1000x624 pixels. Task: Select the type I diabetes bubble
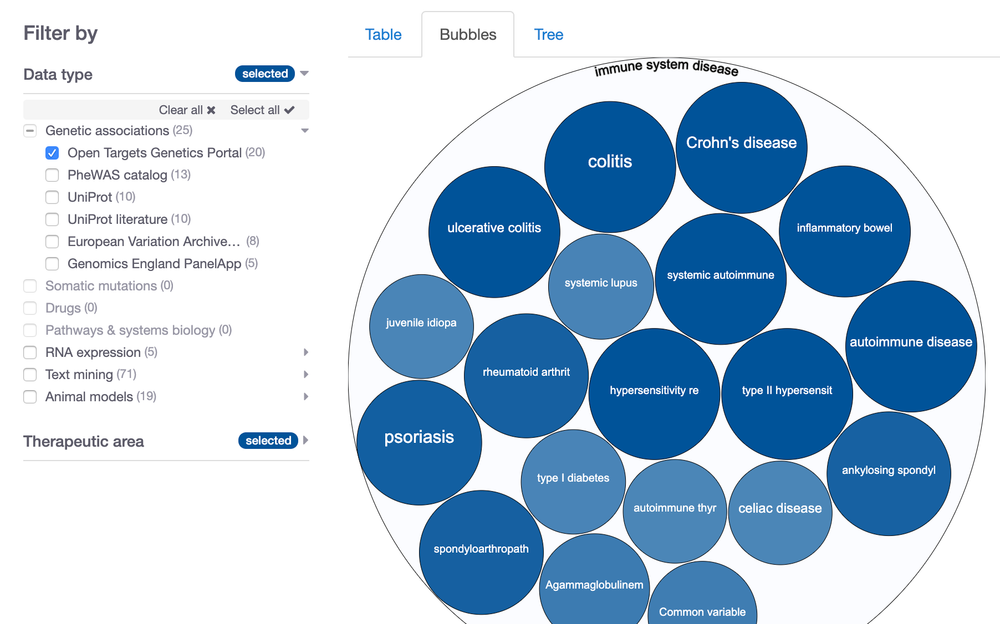[x=573, y=481]
